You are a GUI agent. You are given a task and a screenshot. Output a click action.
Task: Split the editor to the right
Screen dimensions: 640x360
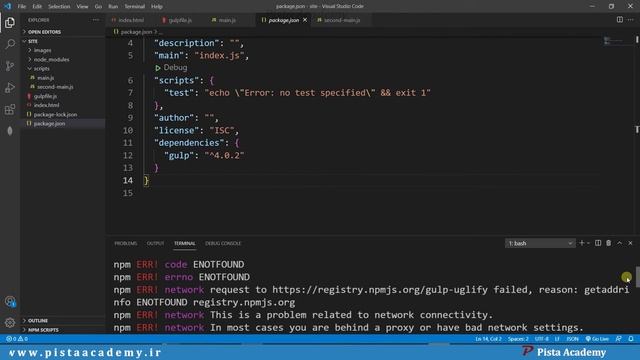pos(620,20)
